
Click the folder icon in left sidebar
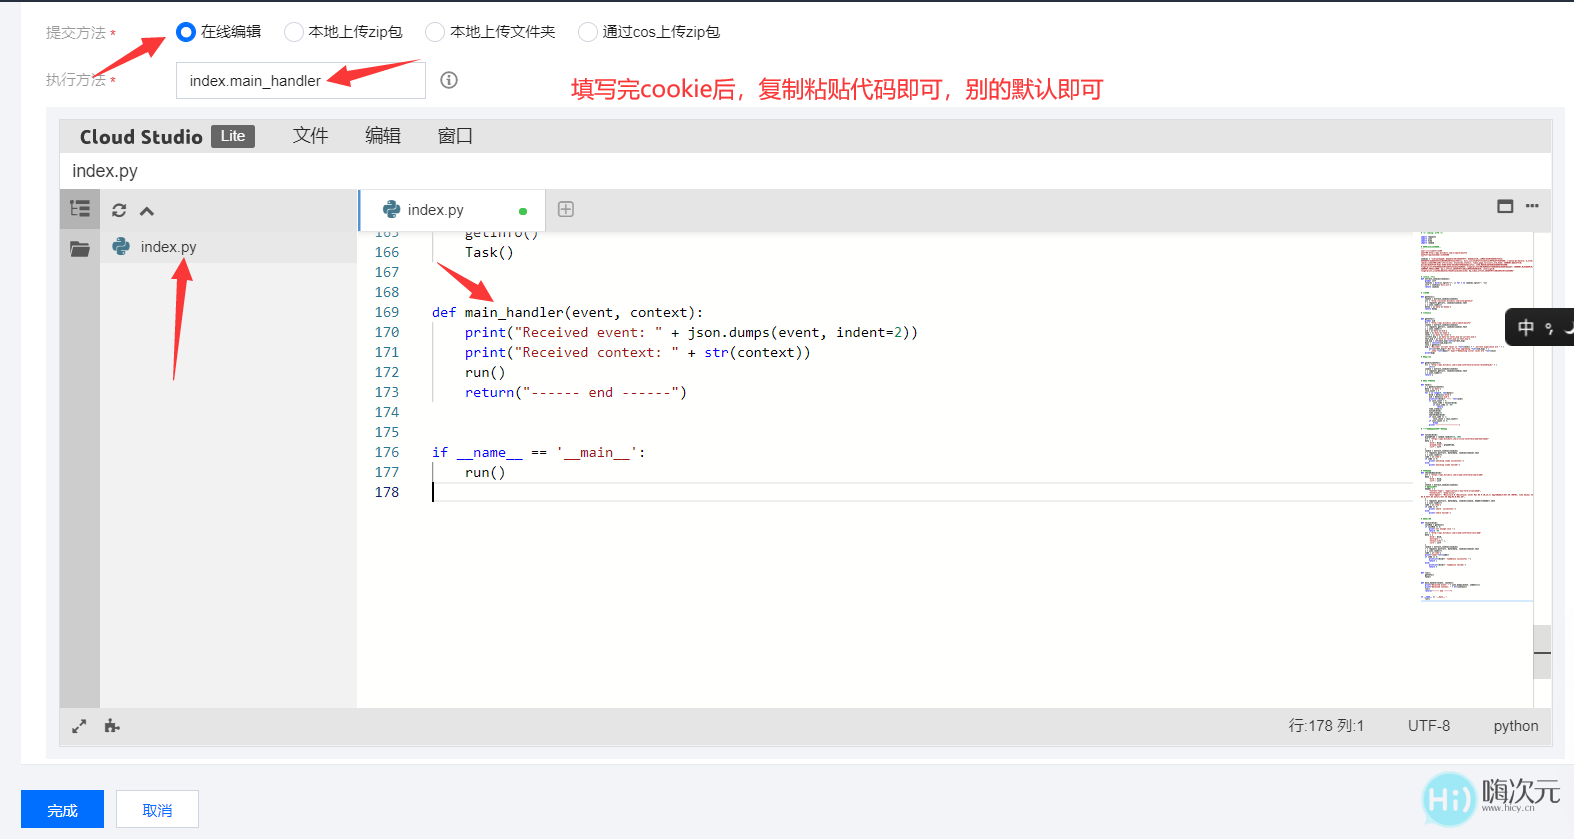80,248
